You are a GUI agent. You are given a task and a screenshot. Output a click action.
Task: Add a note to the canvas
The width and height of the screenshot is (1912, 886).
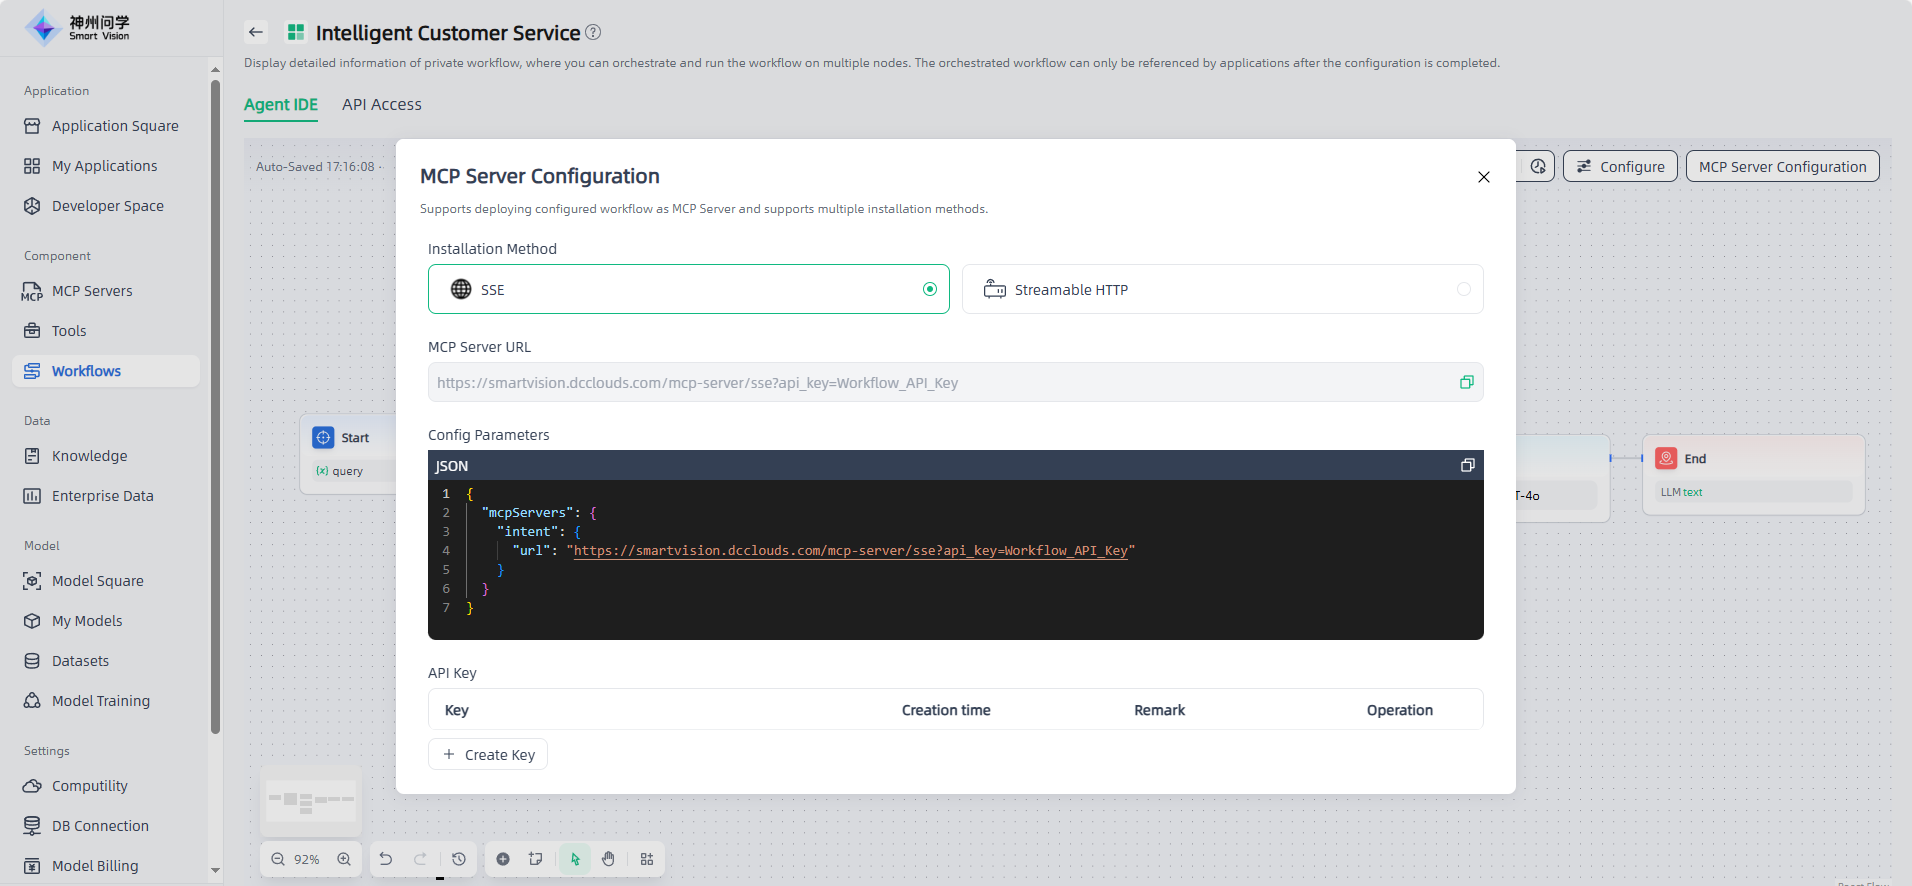point(536,859)
